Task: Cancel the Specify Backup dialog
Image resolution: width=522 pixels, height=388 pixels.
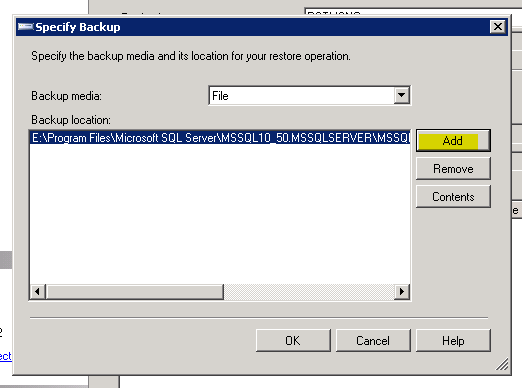Action: click(373, 340)
